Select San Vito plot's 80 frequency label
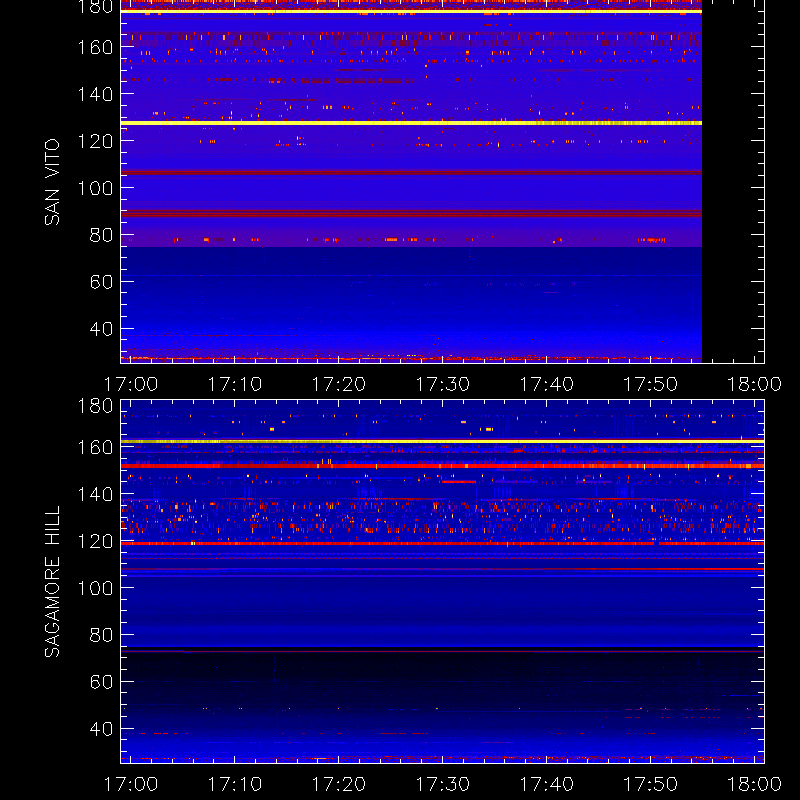 pos(101,235)
